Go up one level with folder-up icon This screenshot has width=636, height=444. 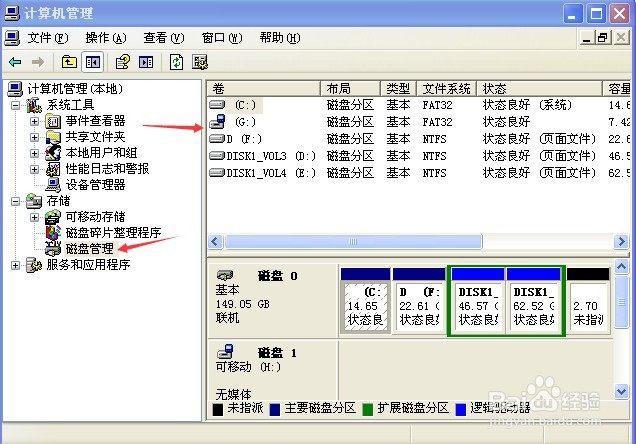tap(69, 62)
